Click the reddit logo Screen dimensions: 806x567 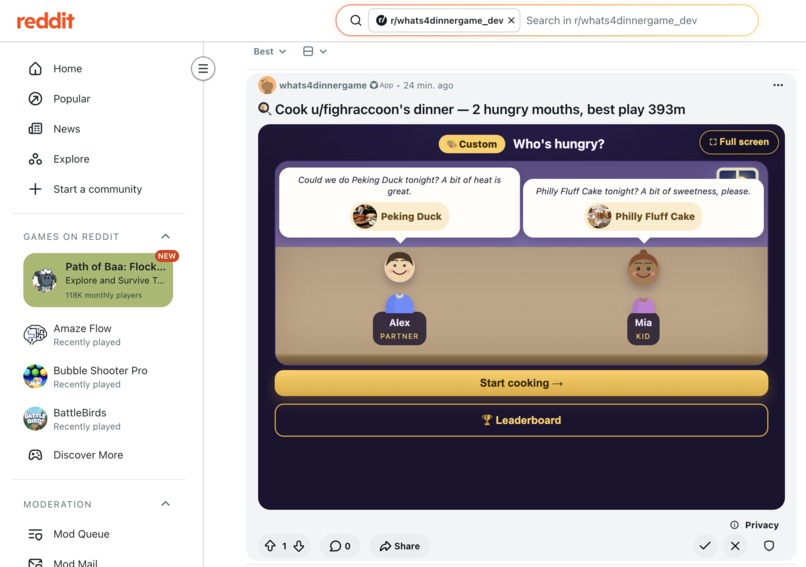coord(45,21)
